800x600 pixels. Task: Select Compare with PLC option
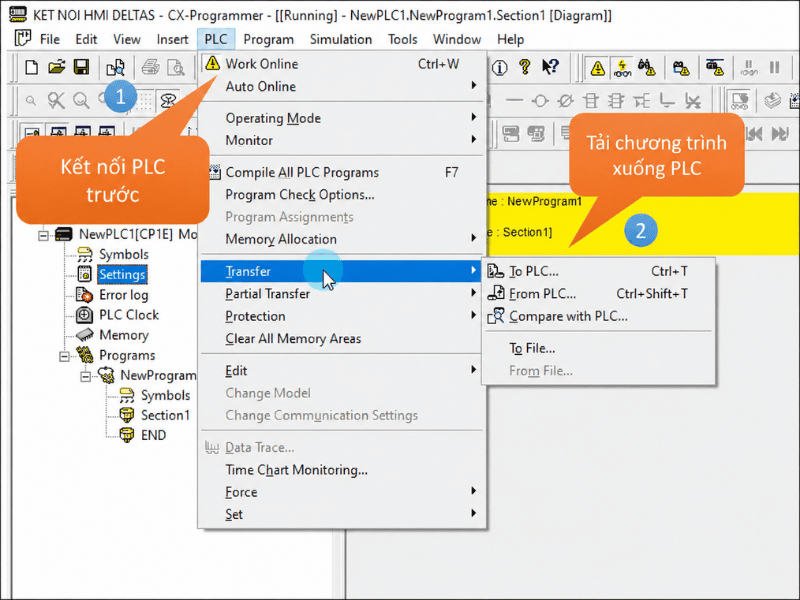[598, 316]
